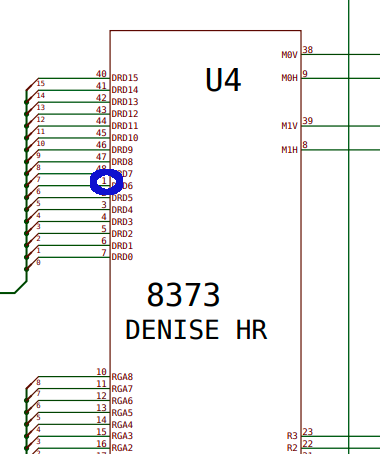The height and width of the screenshot is (454, 380).
Task: Select pin number 44 beside DRD11
Action: (x=101, y=121)
